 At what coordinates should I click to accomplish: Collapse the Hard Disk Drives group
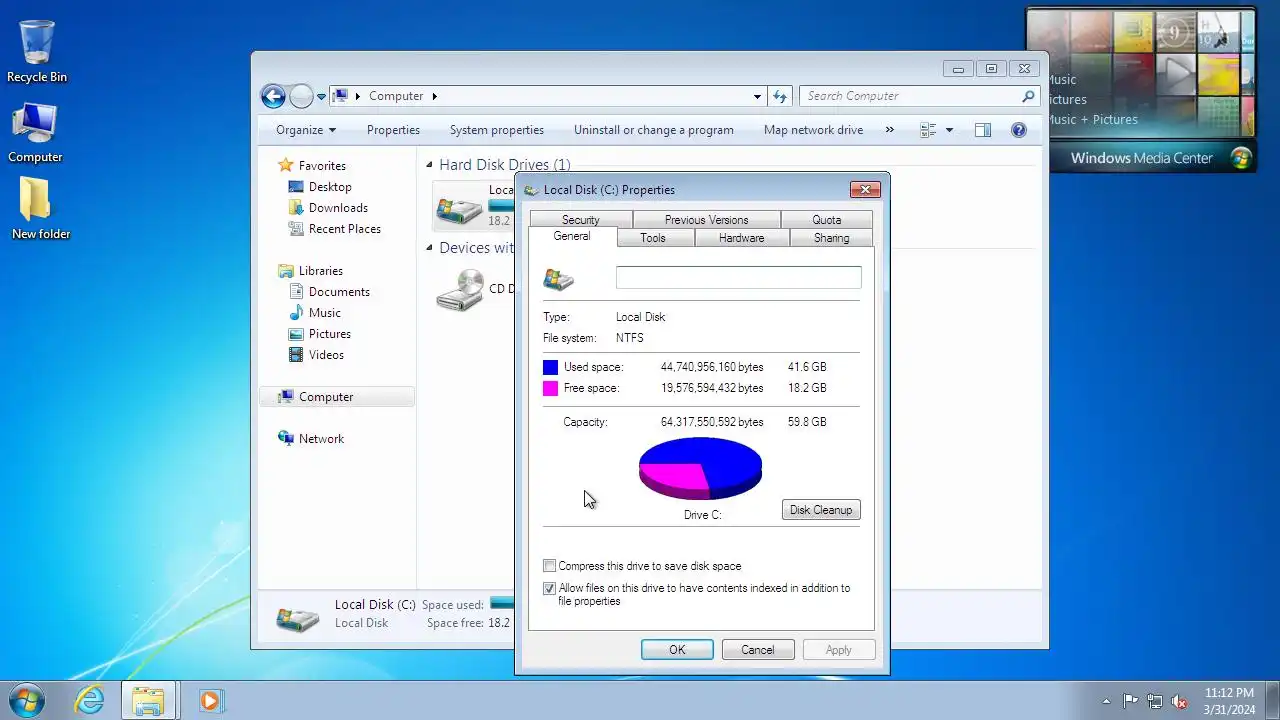(430, 166)
